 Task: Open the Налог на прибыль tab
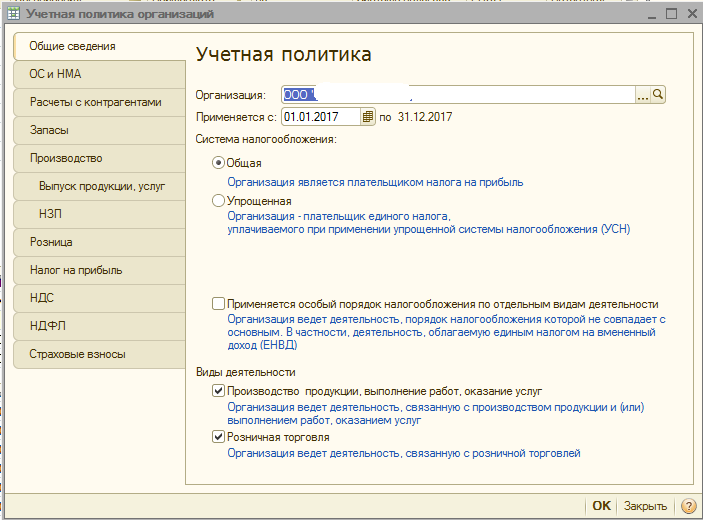(x=98, y=270)
